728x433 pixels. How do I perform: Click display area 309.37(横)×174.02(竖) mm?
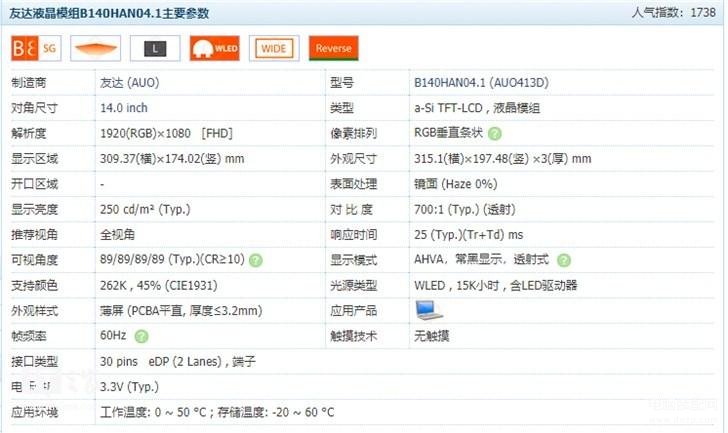[x=172, y=159]
